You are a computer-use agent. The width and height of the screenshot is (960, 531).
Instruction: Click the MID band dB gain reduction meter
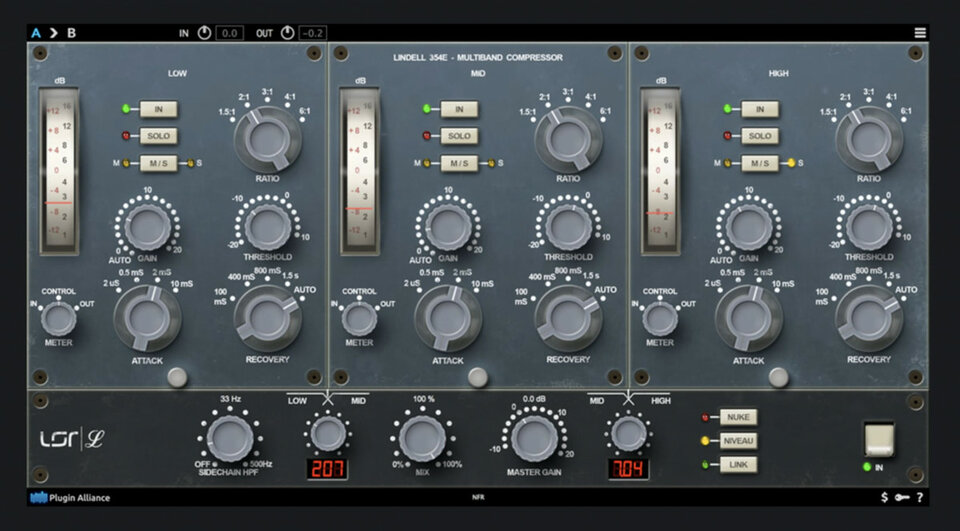[360, 171]
